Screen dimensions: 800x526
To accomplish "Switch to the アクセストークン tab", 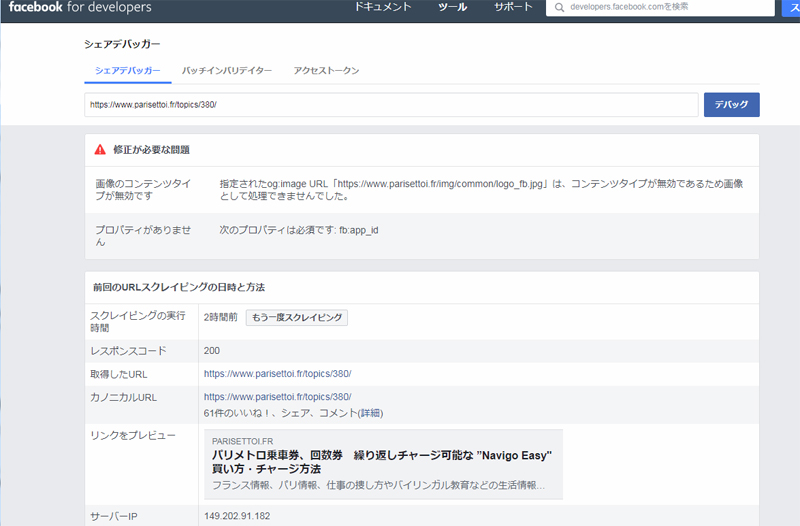I will [326, 70].
